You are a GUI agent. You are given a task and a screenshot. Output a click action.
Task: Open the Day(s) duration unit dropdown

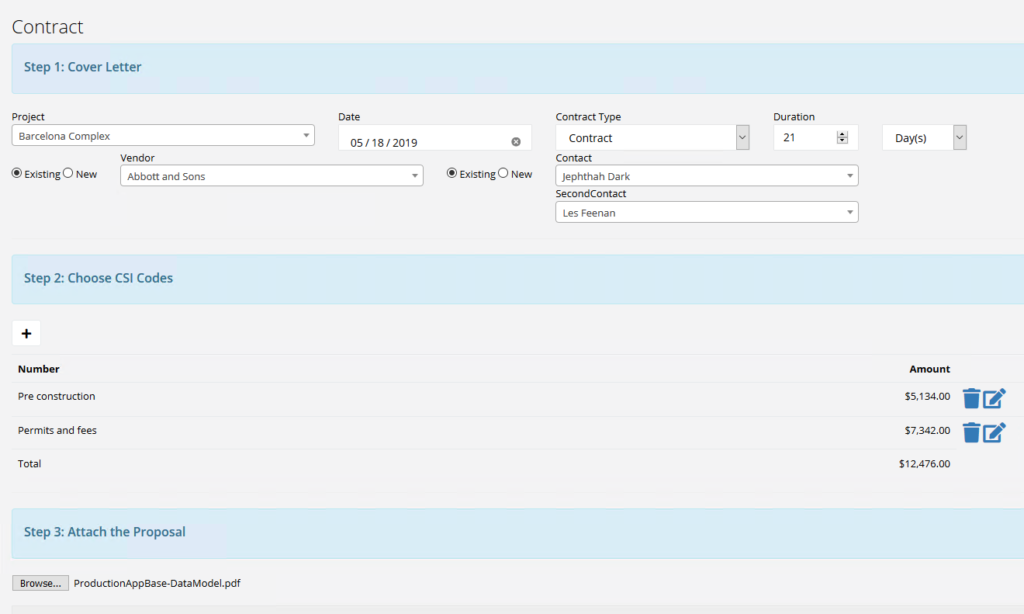(x=924, y=137)
